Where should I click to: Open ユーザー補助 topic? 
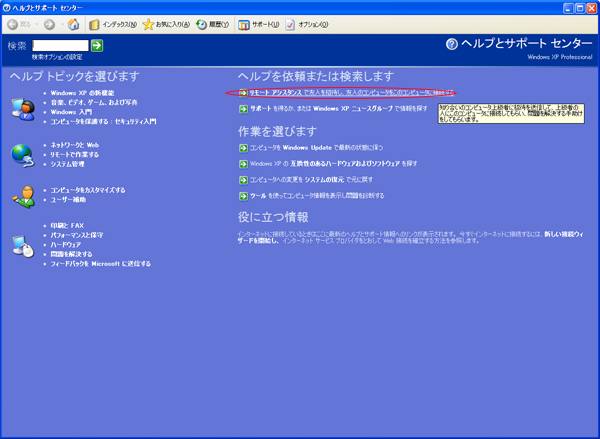point(68,200)
